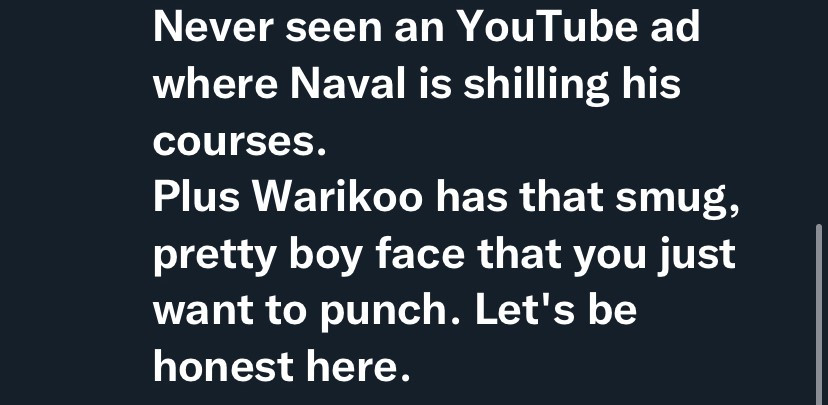
Task: Click the word "pretty" in the tweet
Action: coord(215,257)
